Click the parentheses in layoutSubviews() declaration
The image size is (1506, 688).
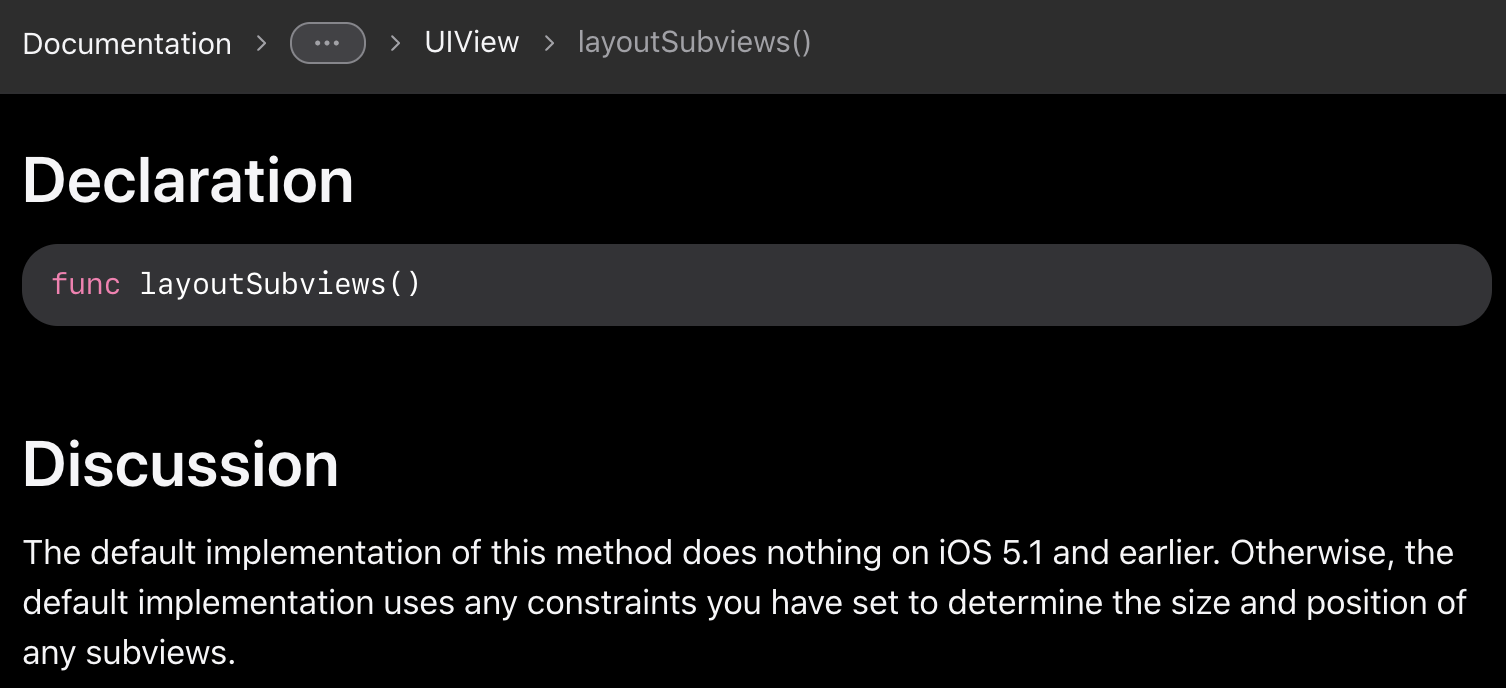click(405, 284)
